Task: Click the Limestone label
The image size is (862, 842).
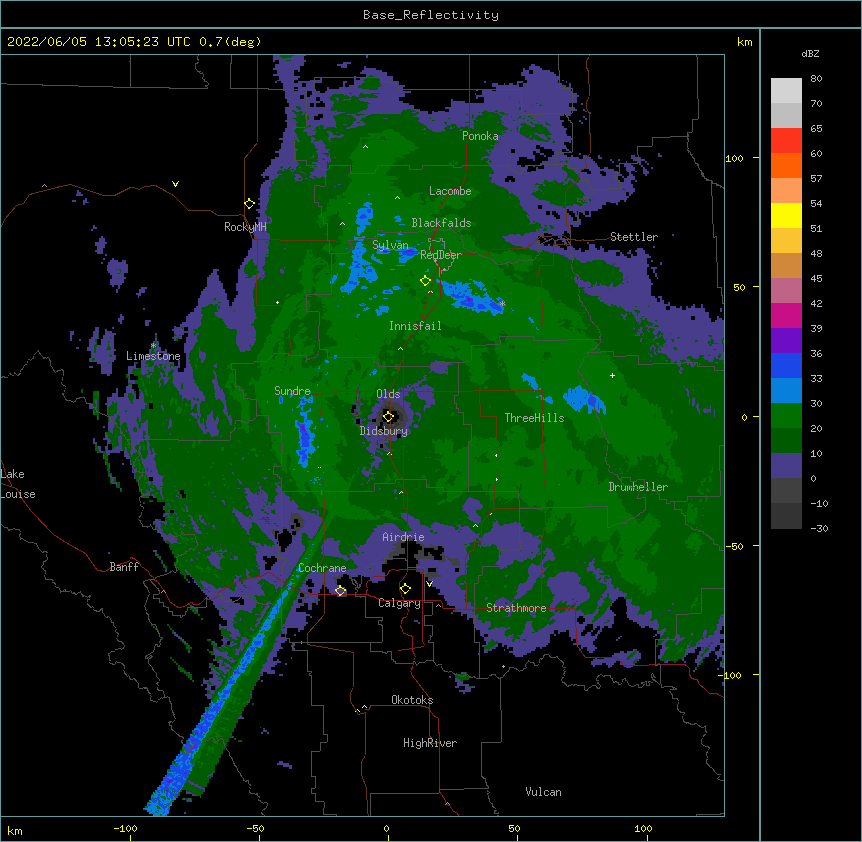Action: click(153, 356)
